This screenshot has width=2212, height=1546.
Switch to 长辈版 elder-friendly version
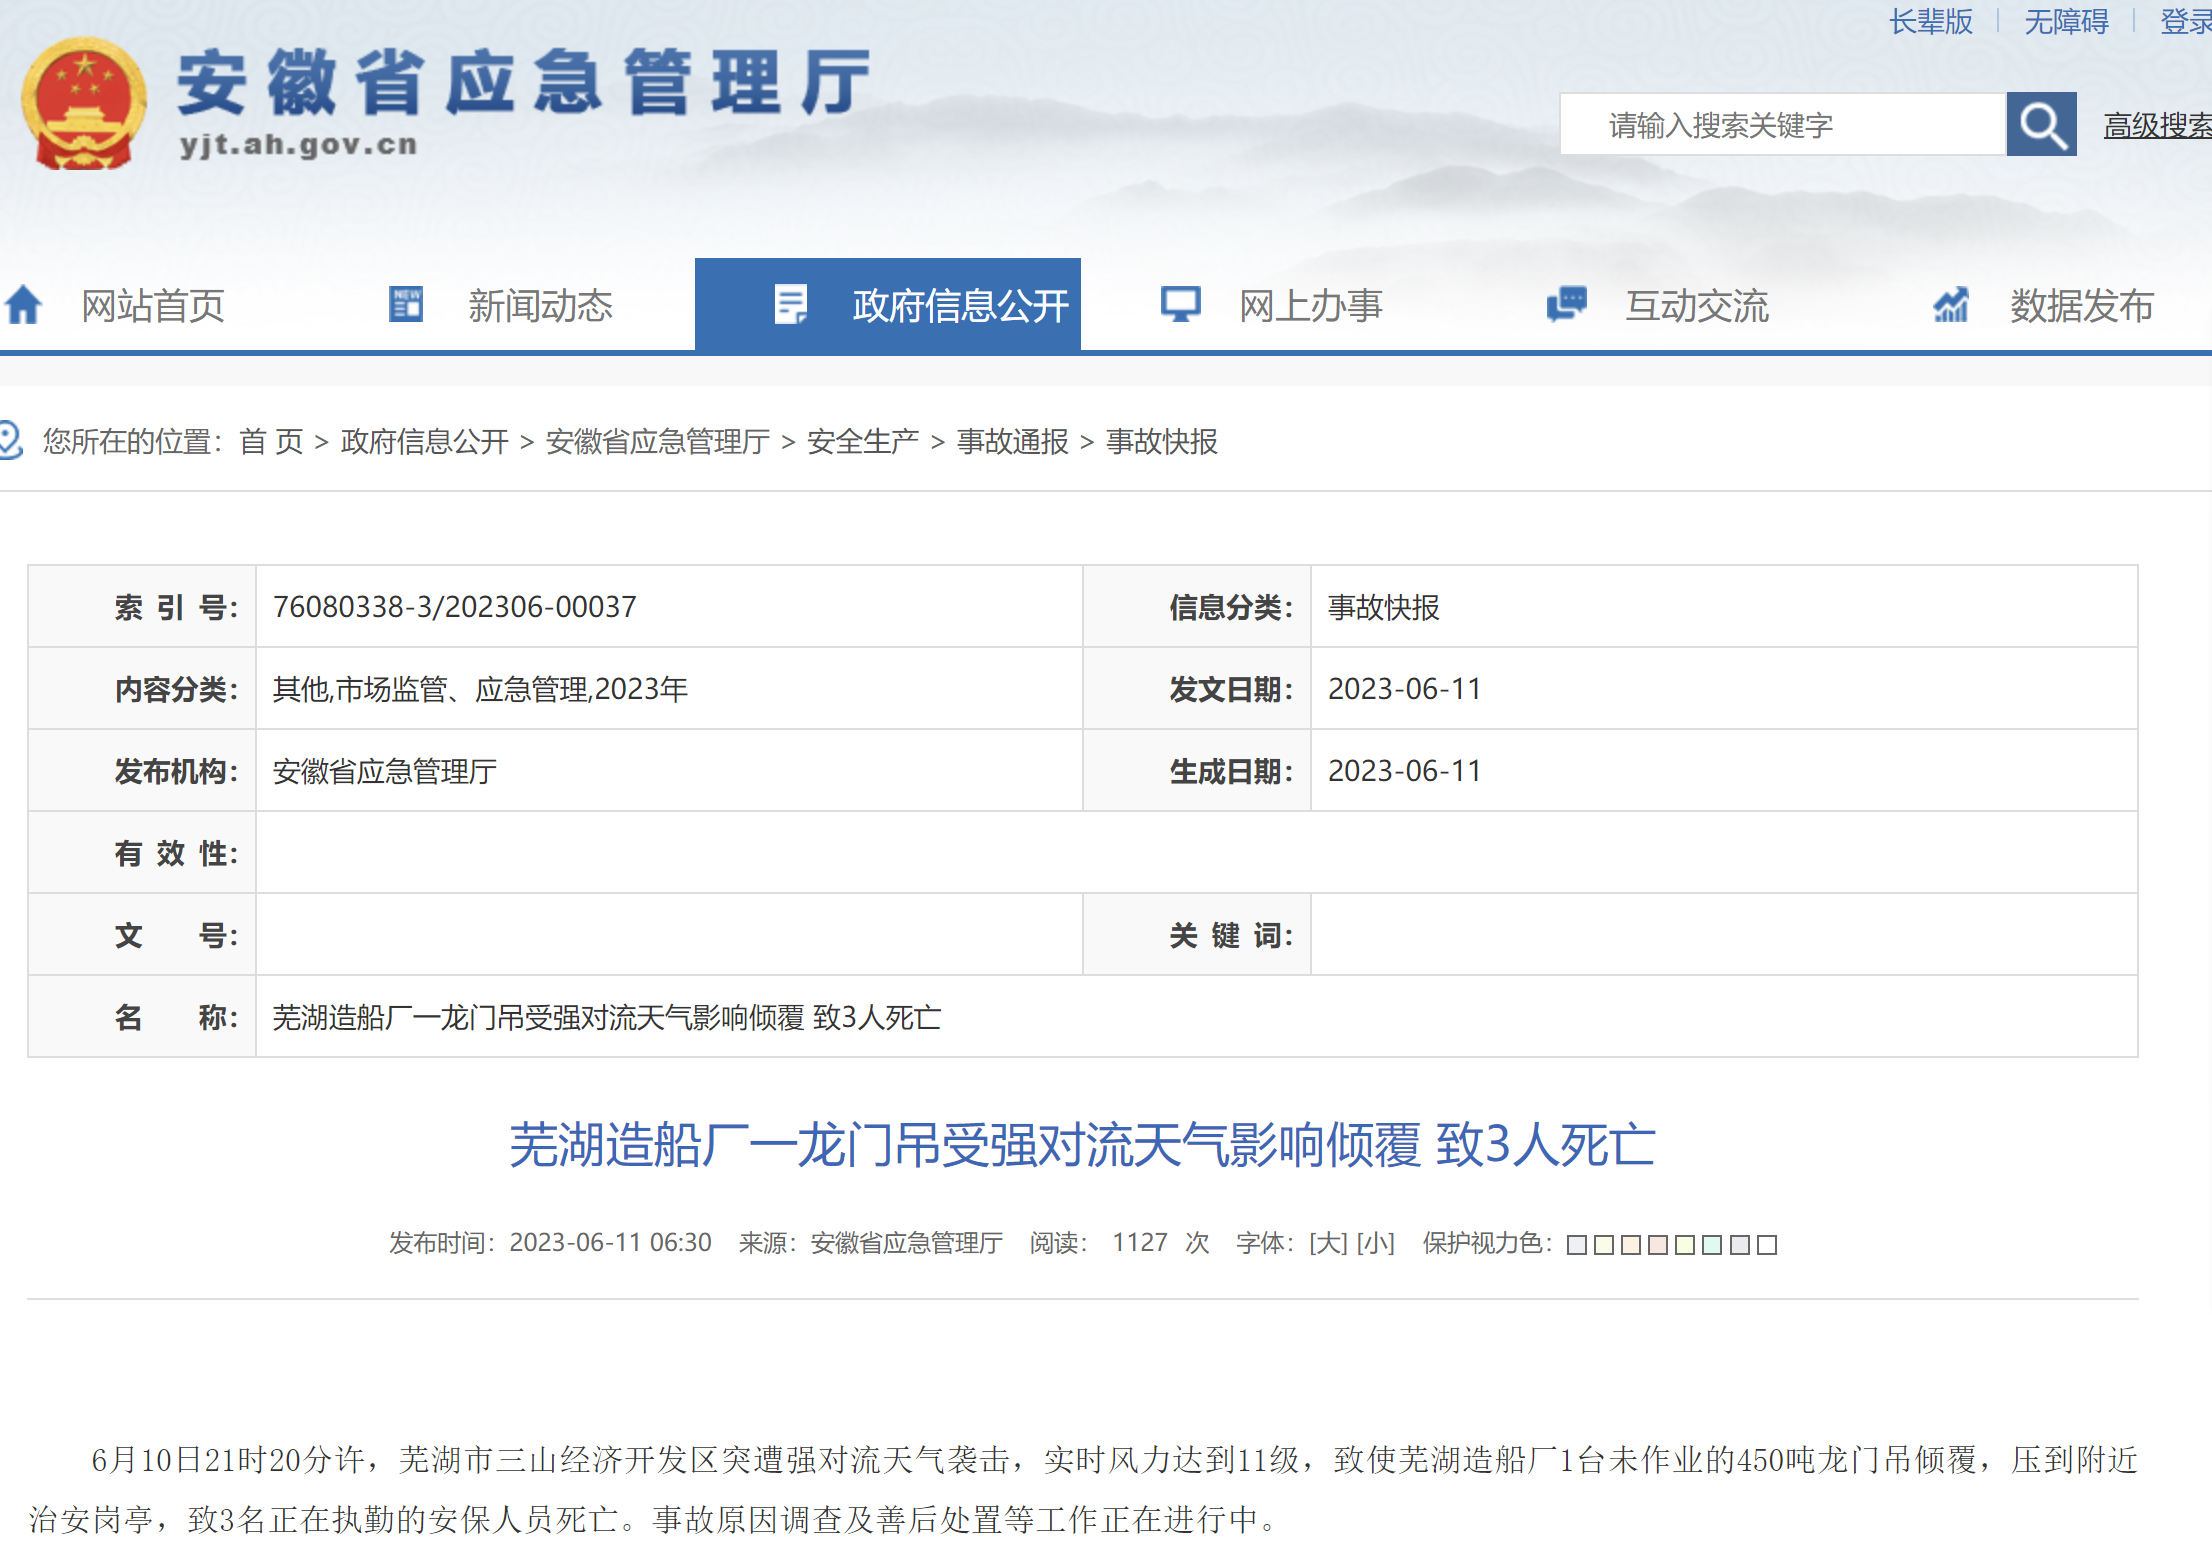pos(1930,21)
